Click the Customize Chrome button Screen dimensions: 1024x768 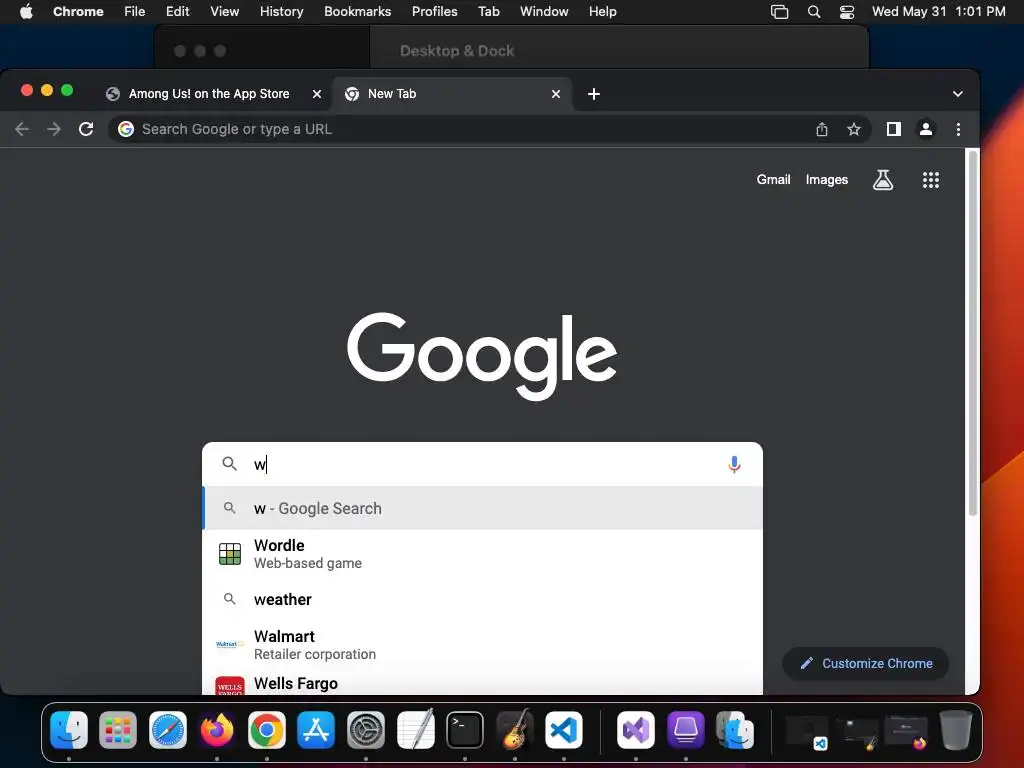[x=866, y=664]
